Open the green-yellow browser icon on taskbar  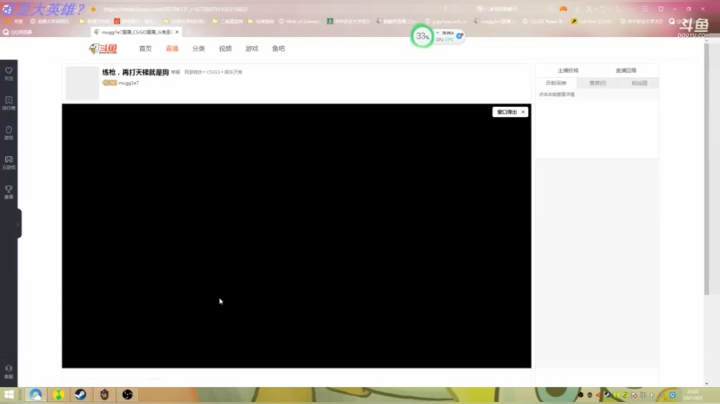coord(58,394)
